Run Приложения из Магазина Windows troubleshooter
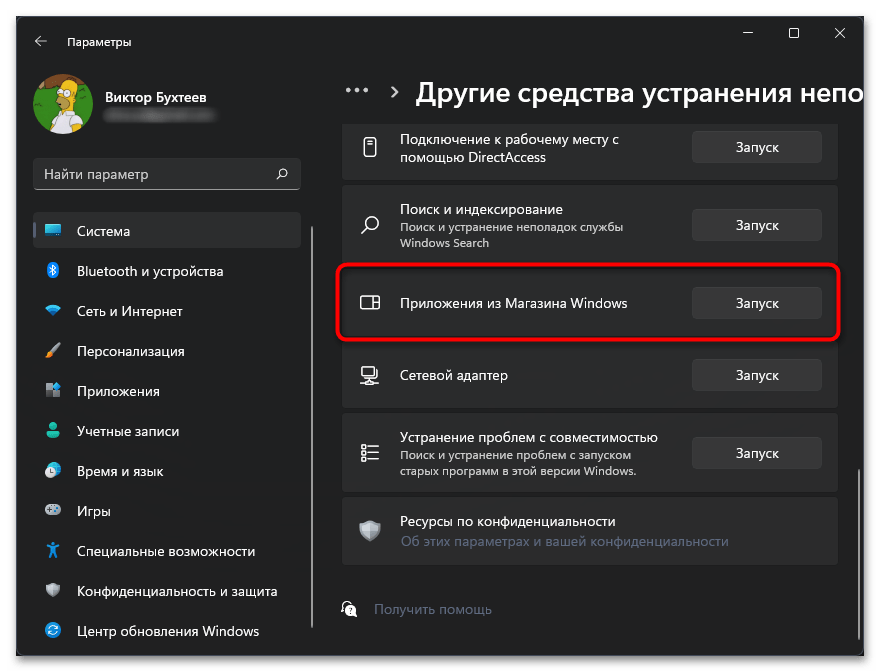 [x=757, y=303]
